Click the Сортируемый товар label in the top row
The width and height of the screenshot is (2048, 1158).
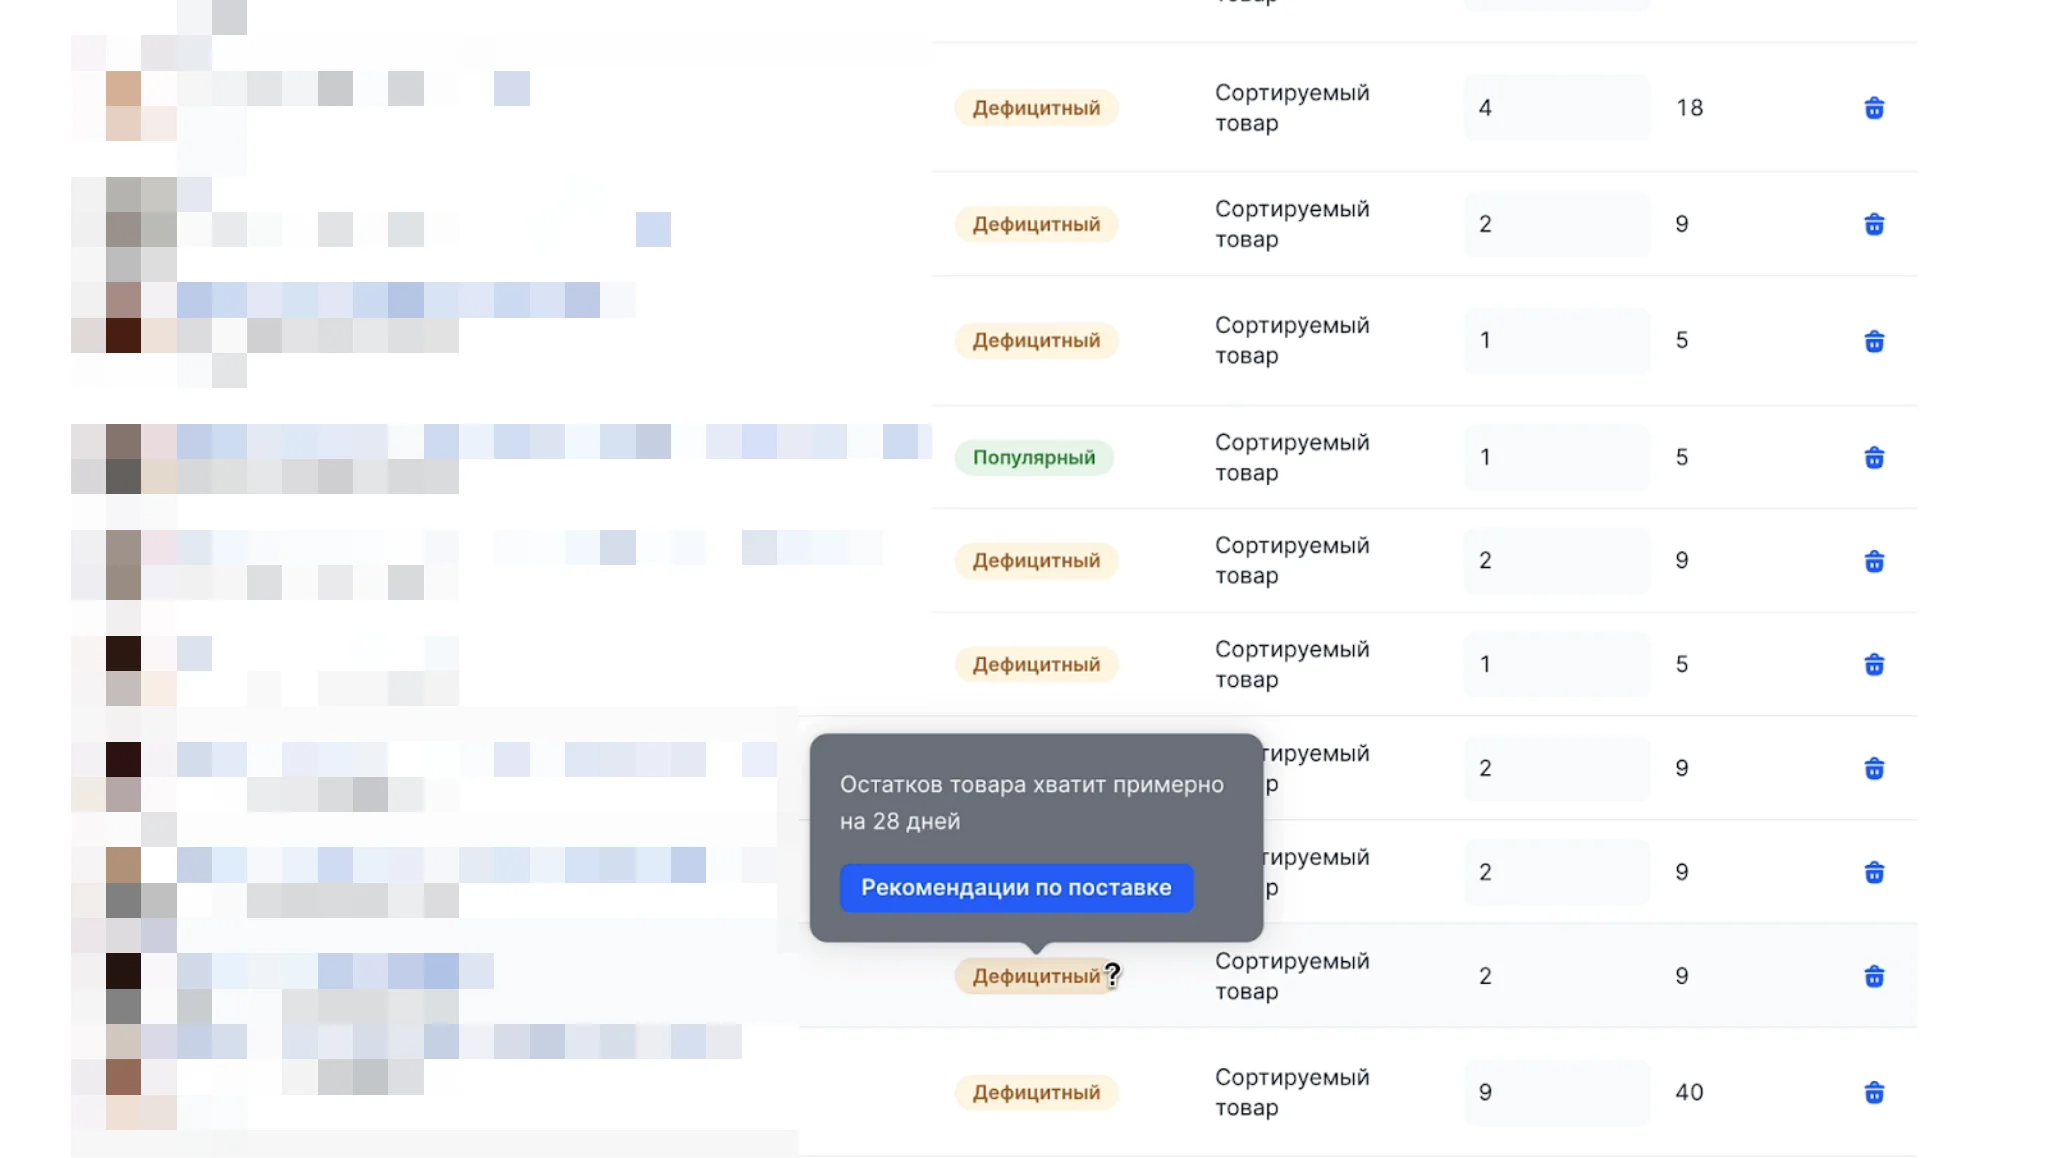1291,108
